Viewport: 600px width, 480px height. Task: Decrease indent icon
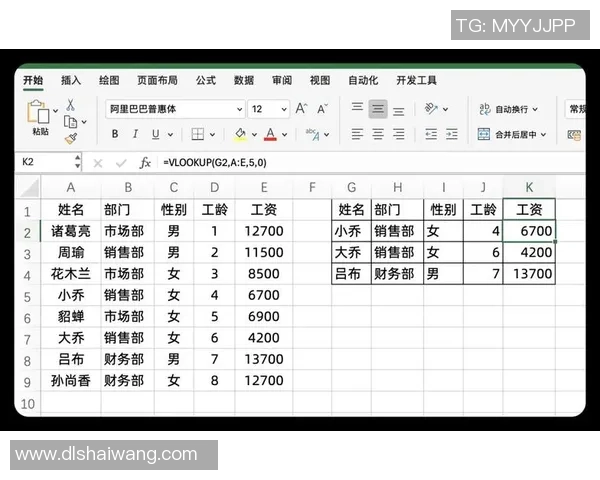click(431, 134)
